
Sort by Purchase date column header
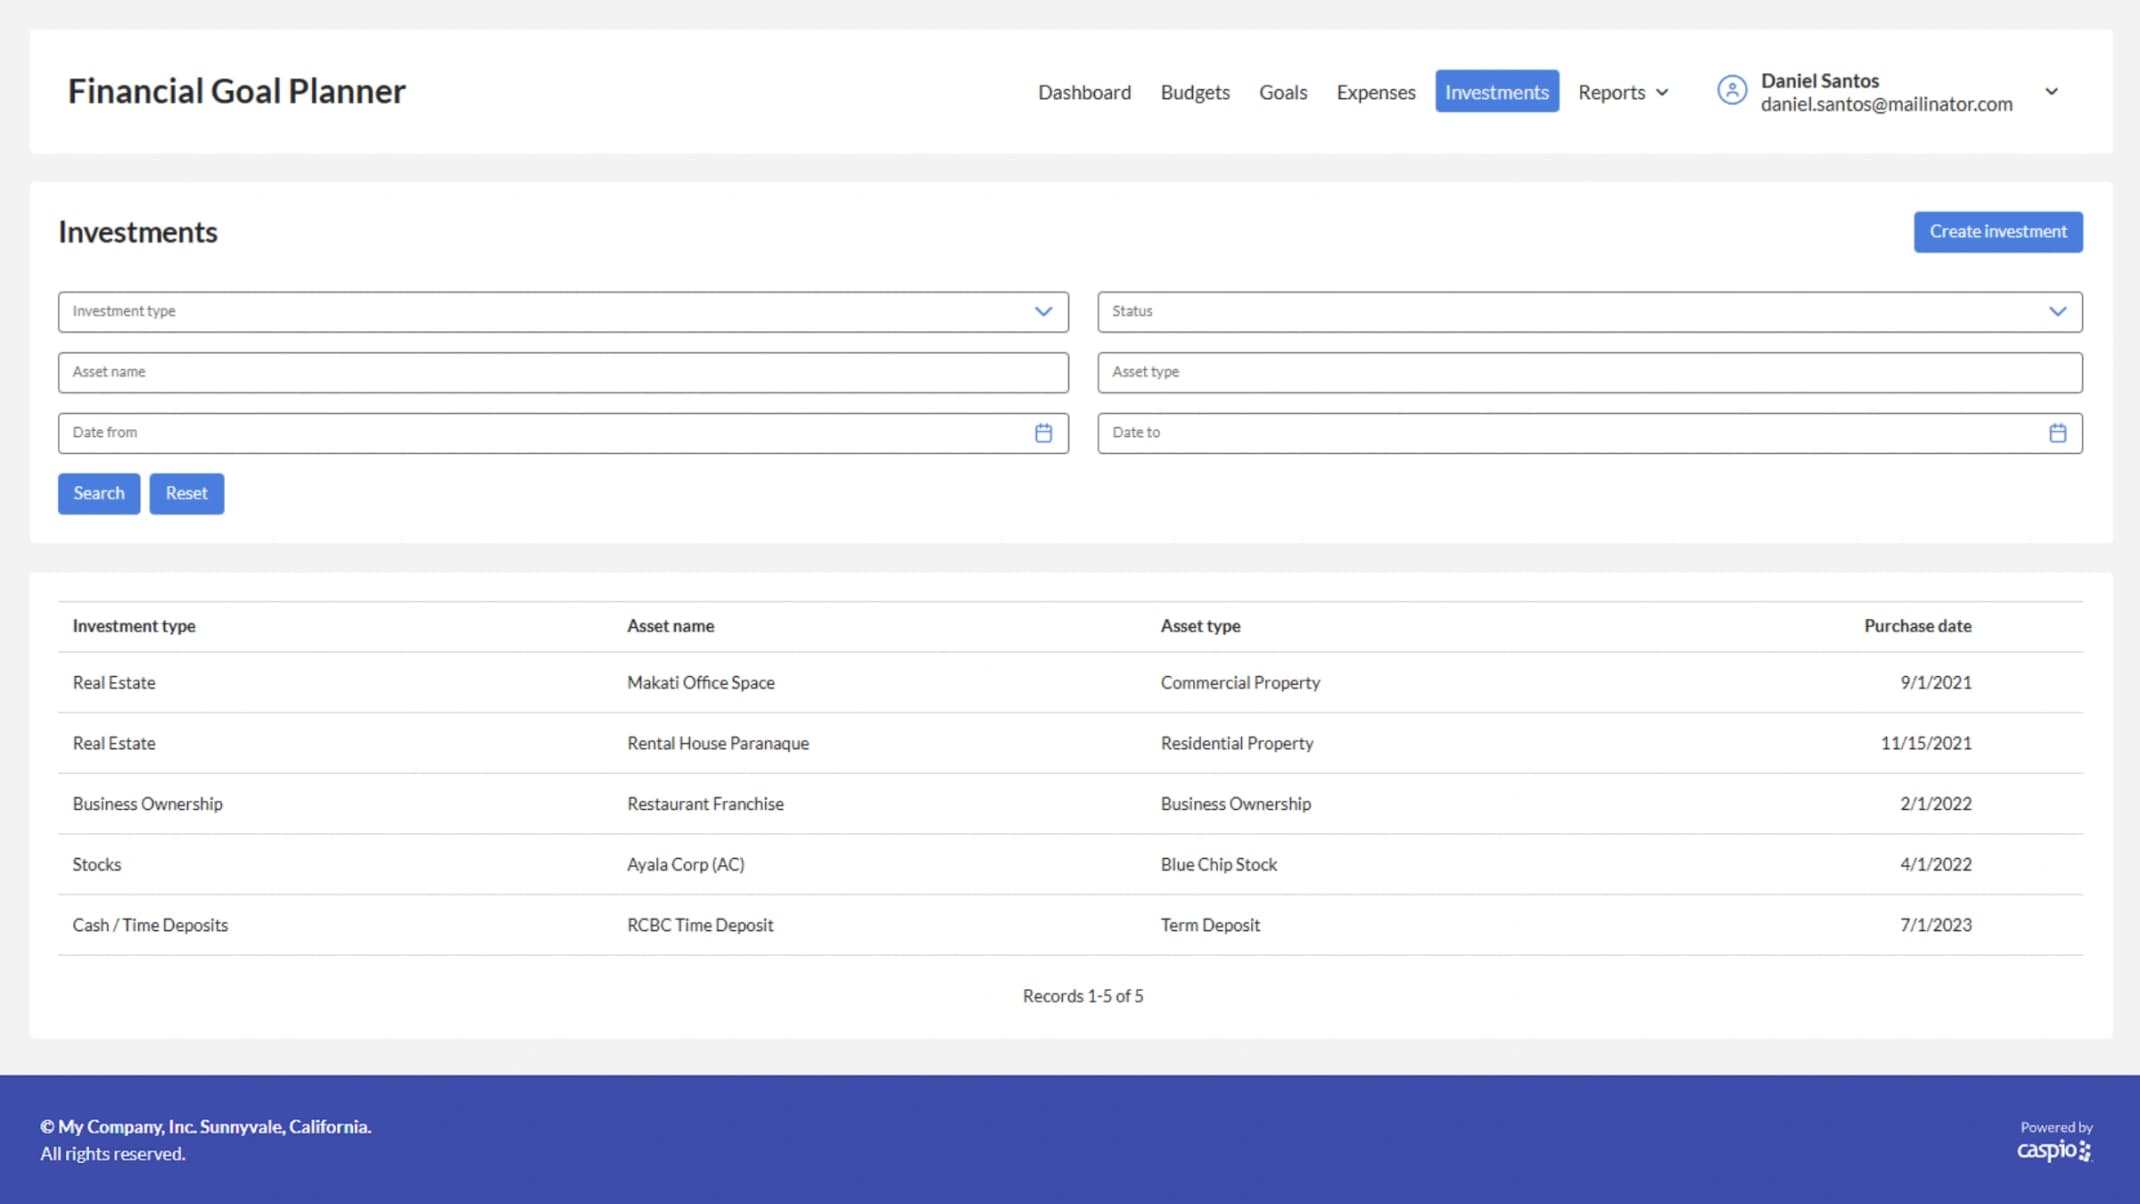pyautogui.click(x=1917, y=626)
